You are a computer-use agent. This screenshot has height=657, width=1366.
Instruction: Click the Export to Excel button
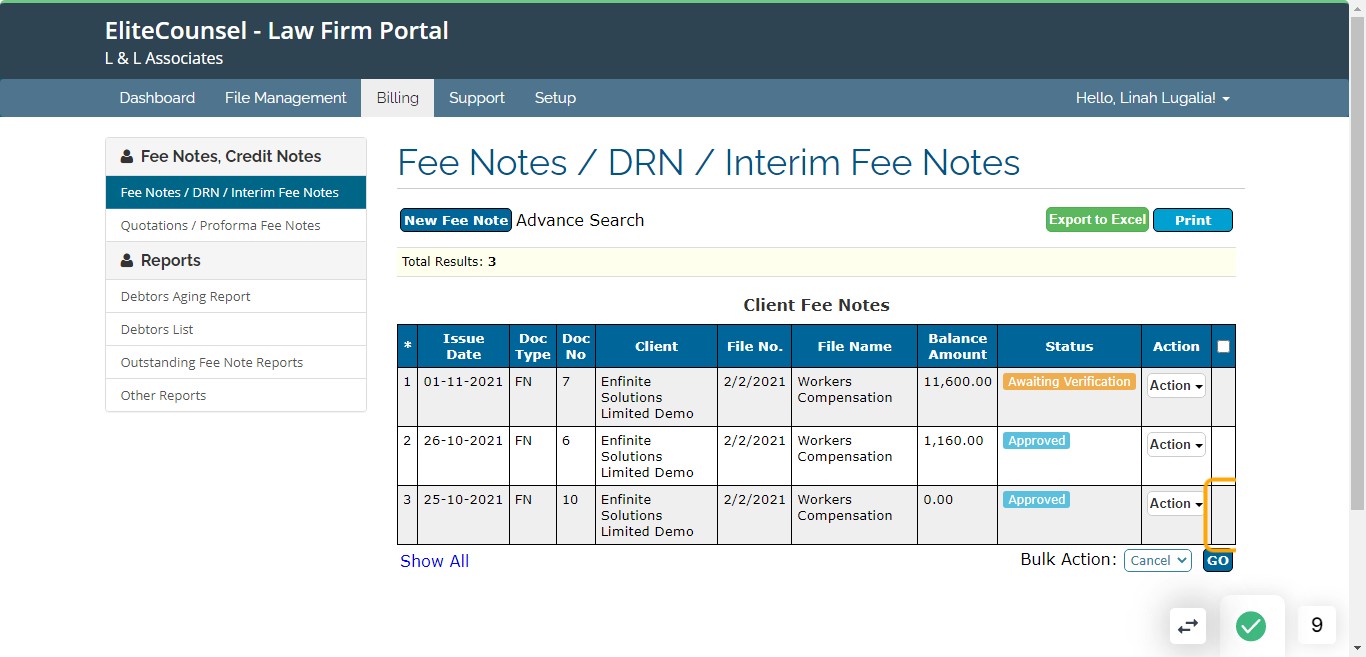(x=1097, y=220)
